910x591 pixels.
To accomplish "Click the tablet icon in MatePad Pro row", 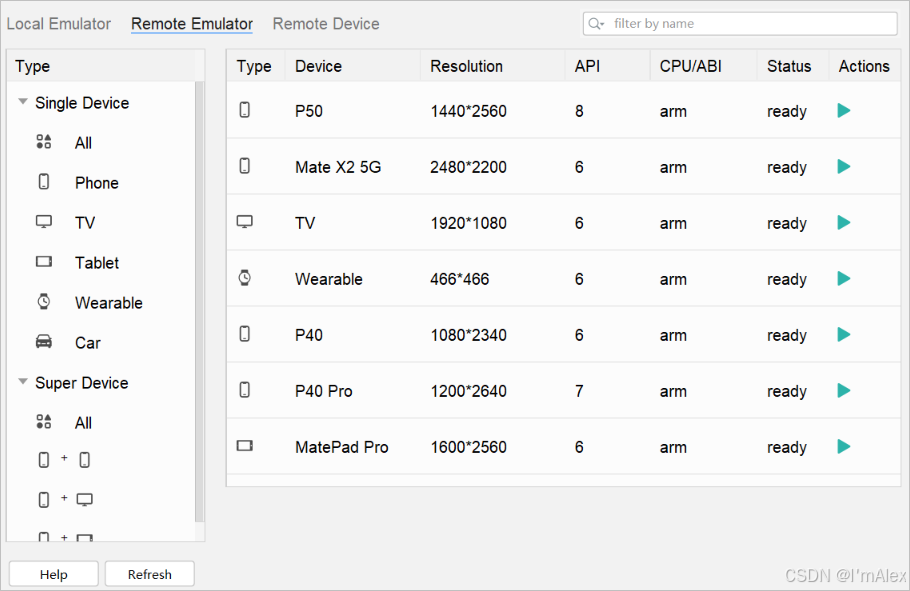I will pyautogui.click(x=245, y=446).
